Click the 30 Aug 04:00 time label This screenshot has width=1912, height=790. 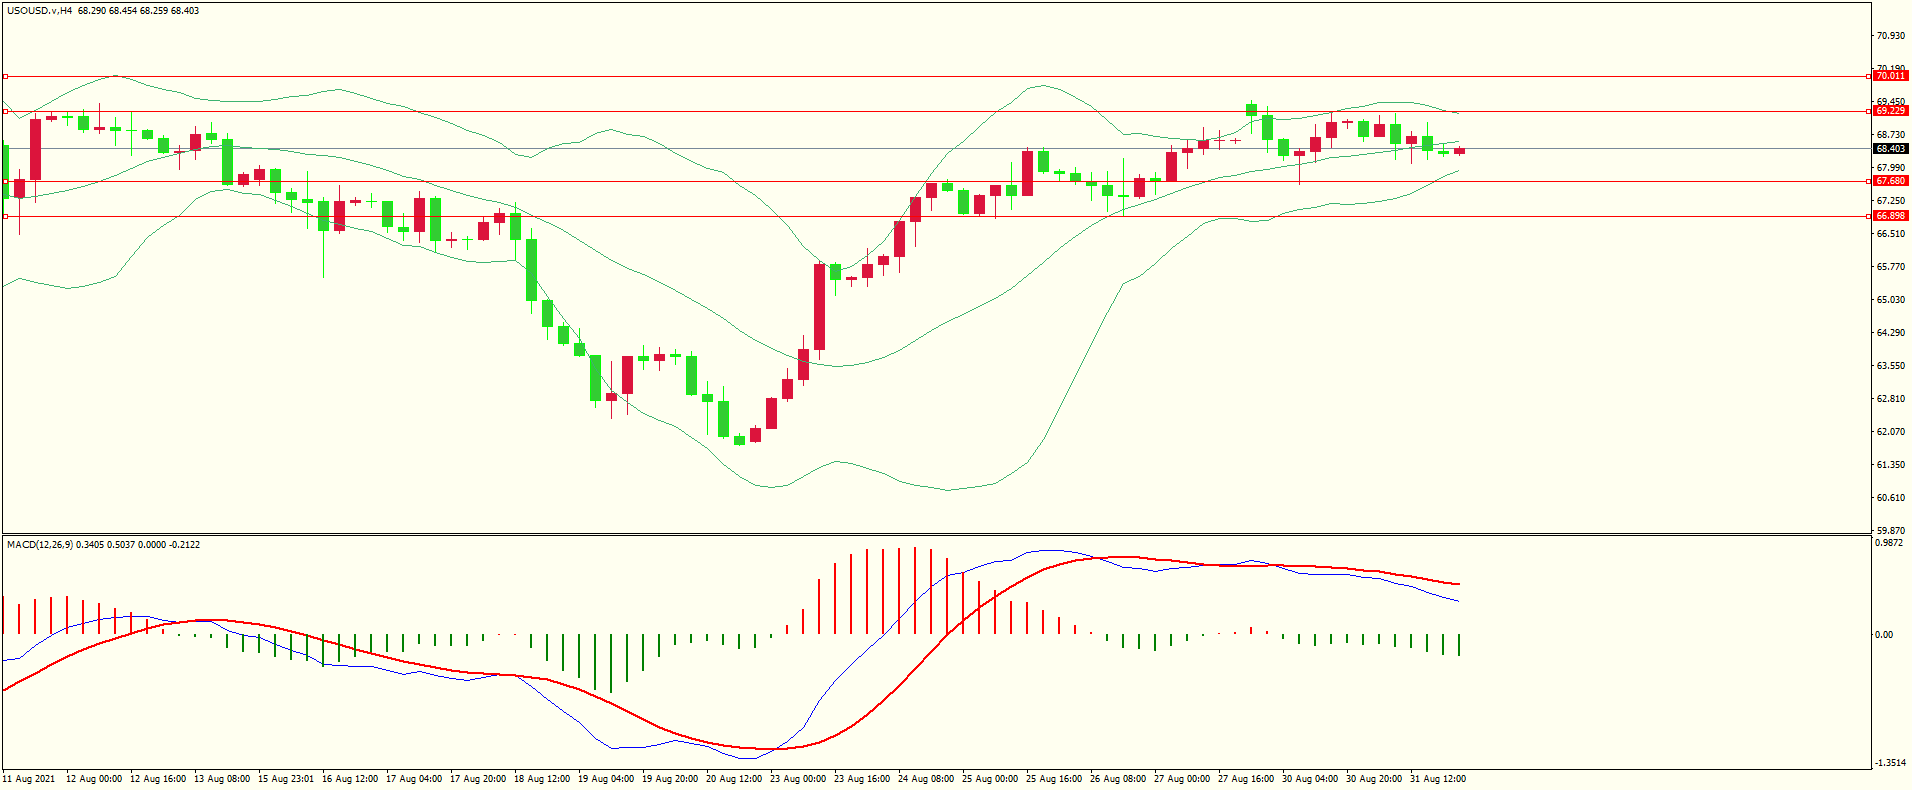[1310, 779]
